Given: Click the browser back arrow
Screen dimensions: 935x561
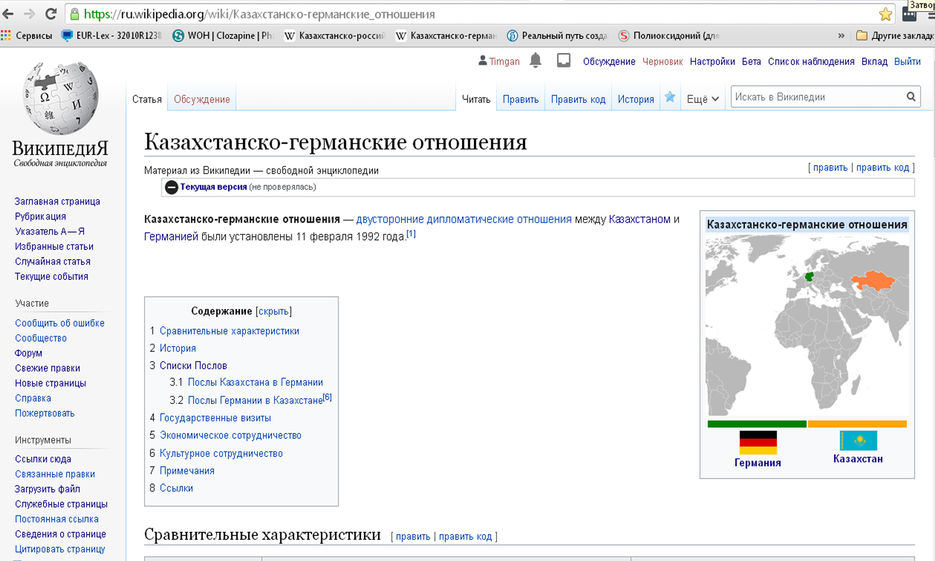Looking at the screenshot, I should tap(9, 14).
